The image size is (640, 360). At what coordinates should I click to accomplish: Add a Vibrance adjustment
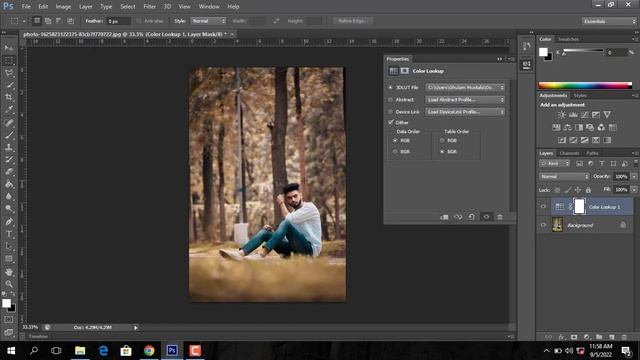(607, 115)
